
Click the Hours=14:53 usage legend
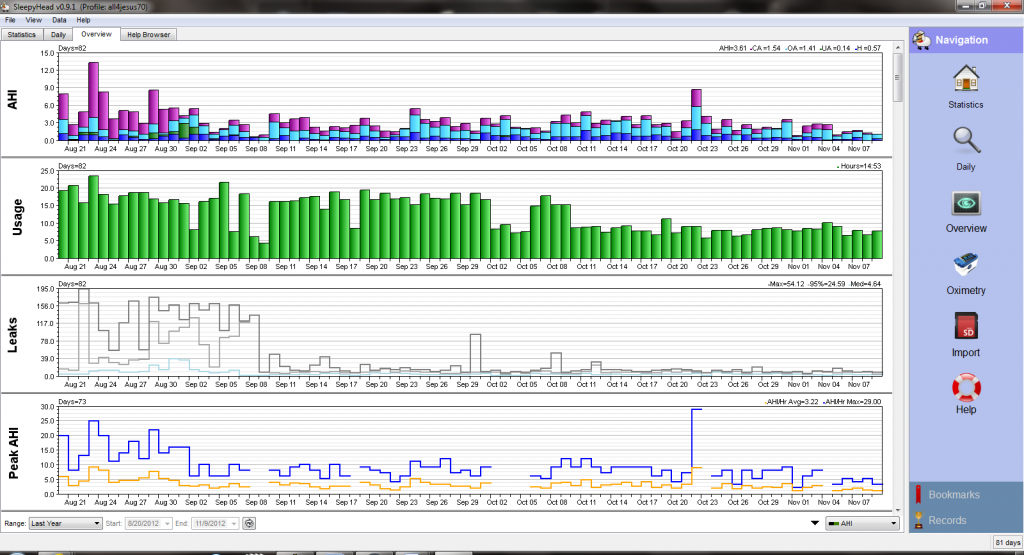click(859, 166)
